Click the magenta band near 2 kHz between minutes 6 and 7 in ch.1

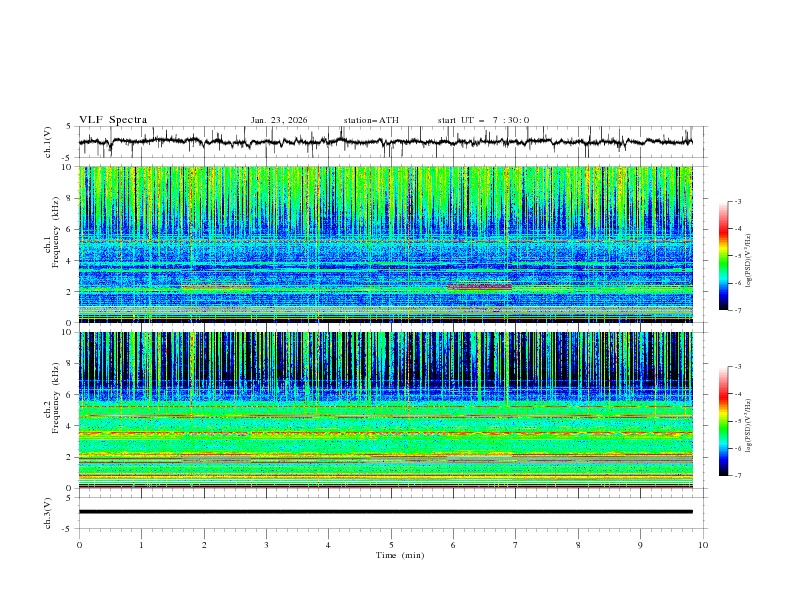pyautogui.click(x=479, y=287)
